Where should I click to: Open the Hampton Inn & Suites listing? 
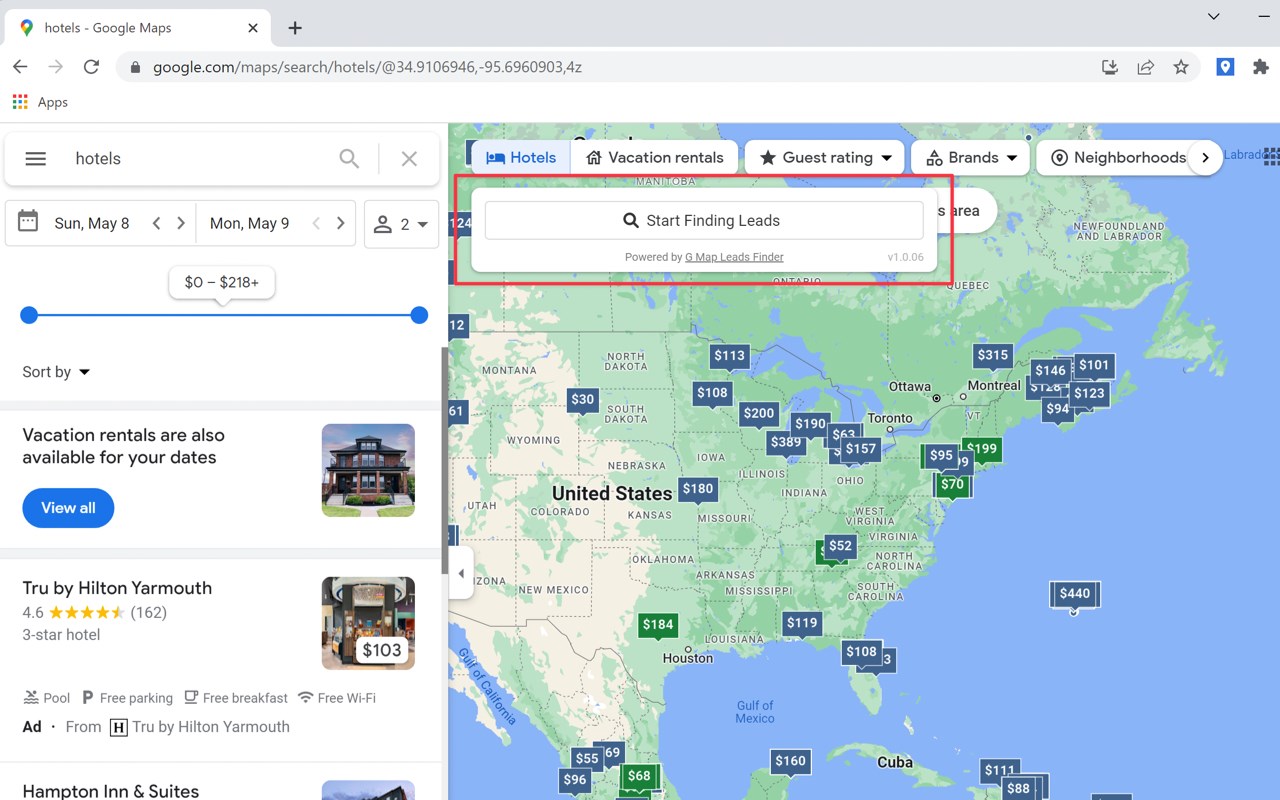(x=111, y=791)
